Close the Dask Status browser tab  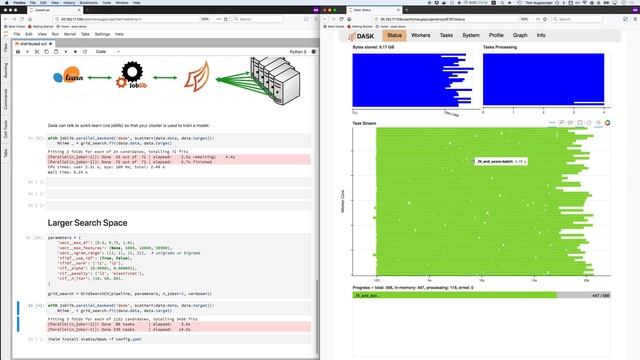coord(398,10)
